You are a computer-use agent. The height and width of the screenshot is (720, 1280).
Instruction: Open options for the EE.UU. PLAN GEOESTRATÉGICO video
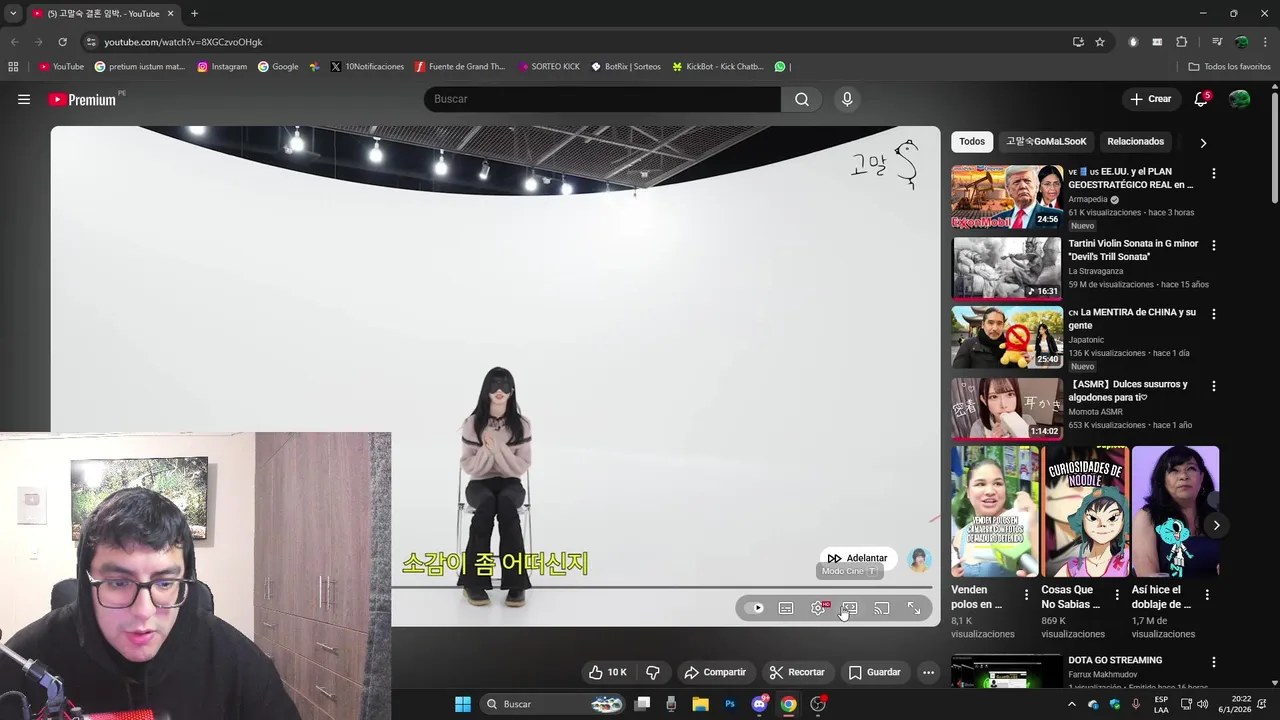[x=1214, y=173]
